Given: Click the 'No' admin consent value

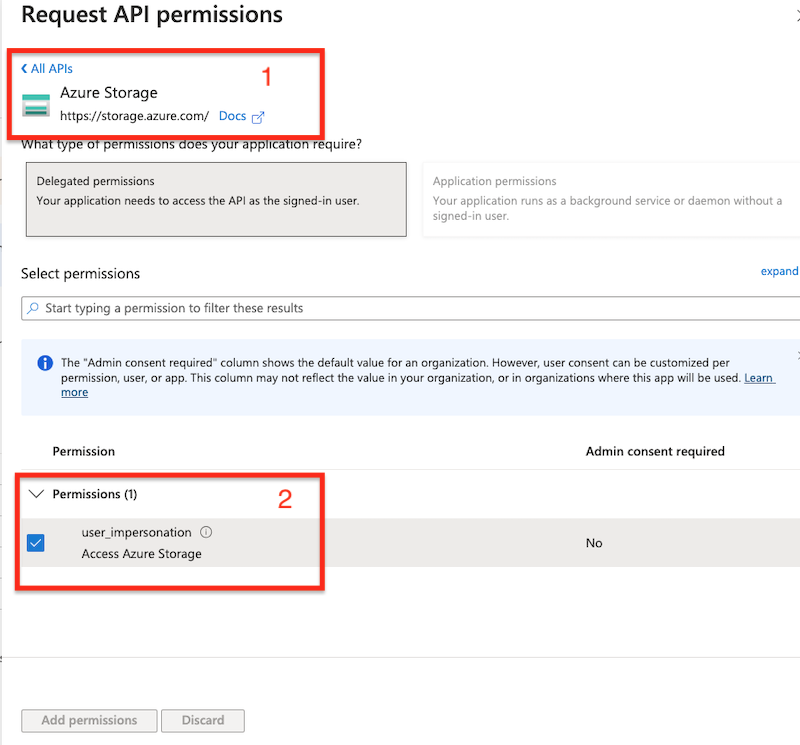Looking at the screenshot, I should pyautogui.click(x=594, y=543).
